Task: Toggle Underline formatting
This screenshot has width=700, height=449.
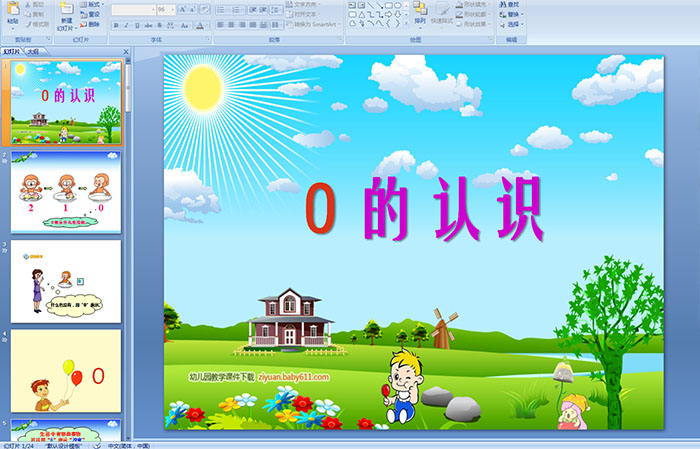Action: (x=137, y=25)
